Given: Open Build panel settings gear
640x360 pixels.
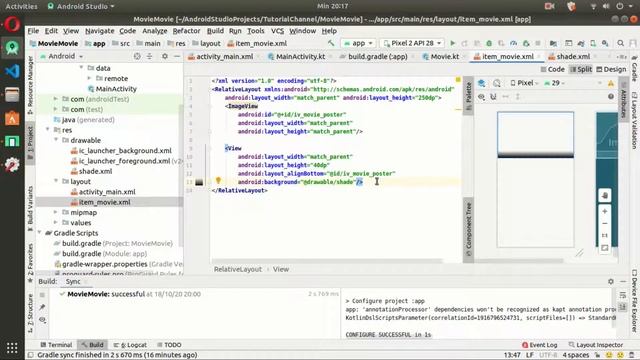Looking at the screenshot, I should pos(611,281).
